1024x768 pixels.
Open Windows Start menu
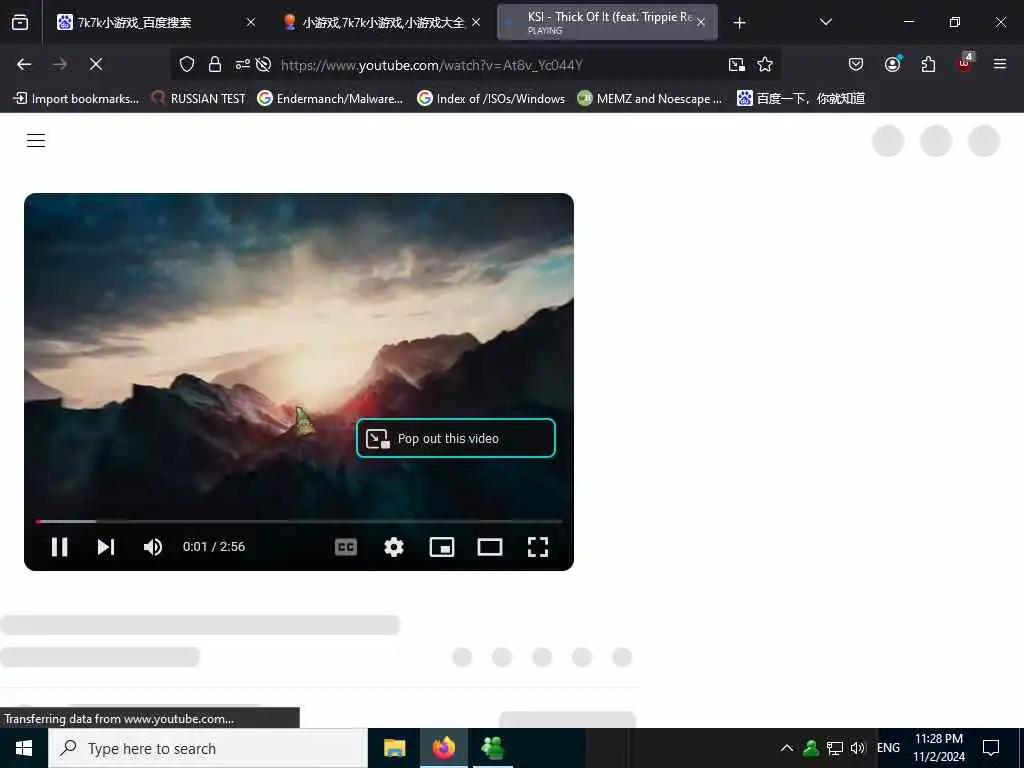pyautogui.click(x=24, y=748)
